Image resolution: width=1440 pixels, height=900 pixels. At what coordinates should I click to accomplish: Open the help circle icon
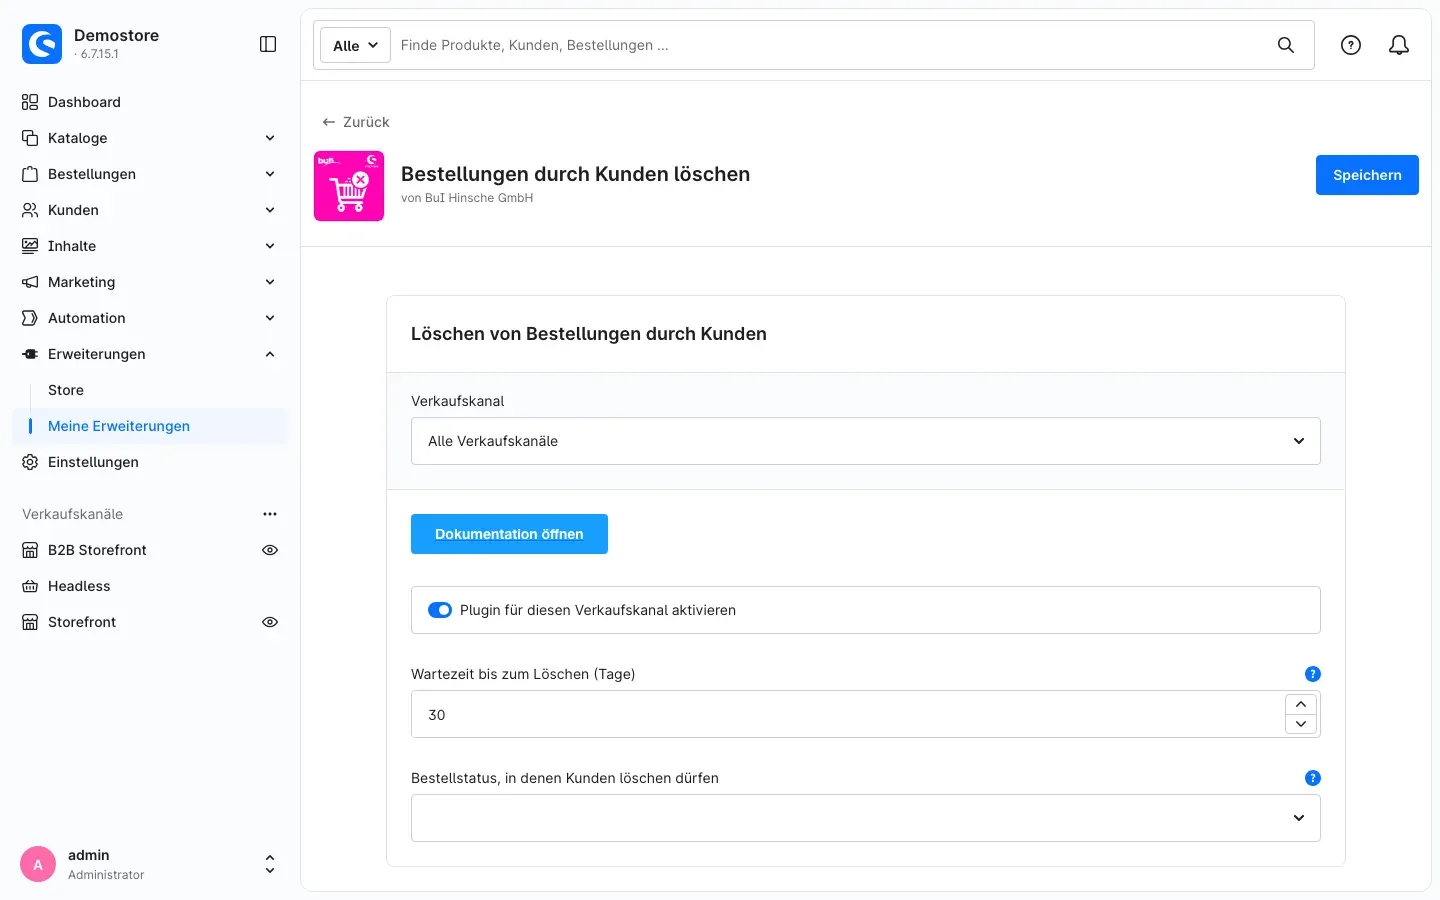pyautogui.click(x=1351, y=45)
